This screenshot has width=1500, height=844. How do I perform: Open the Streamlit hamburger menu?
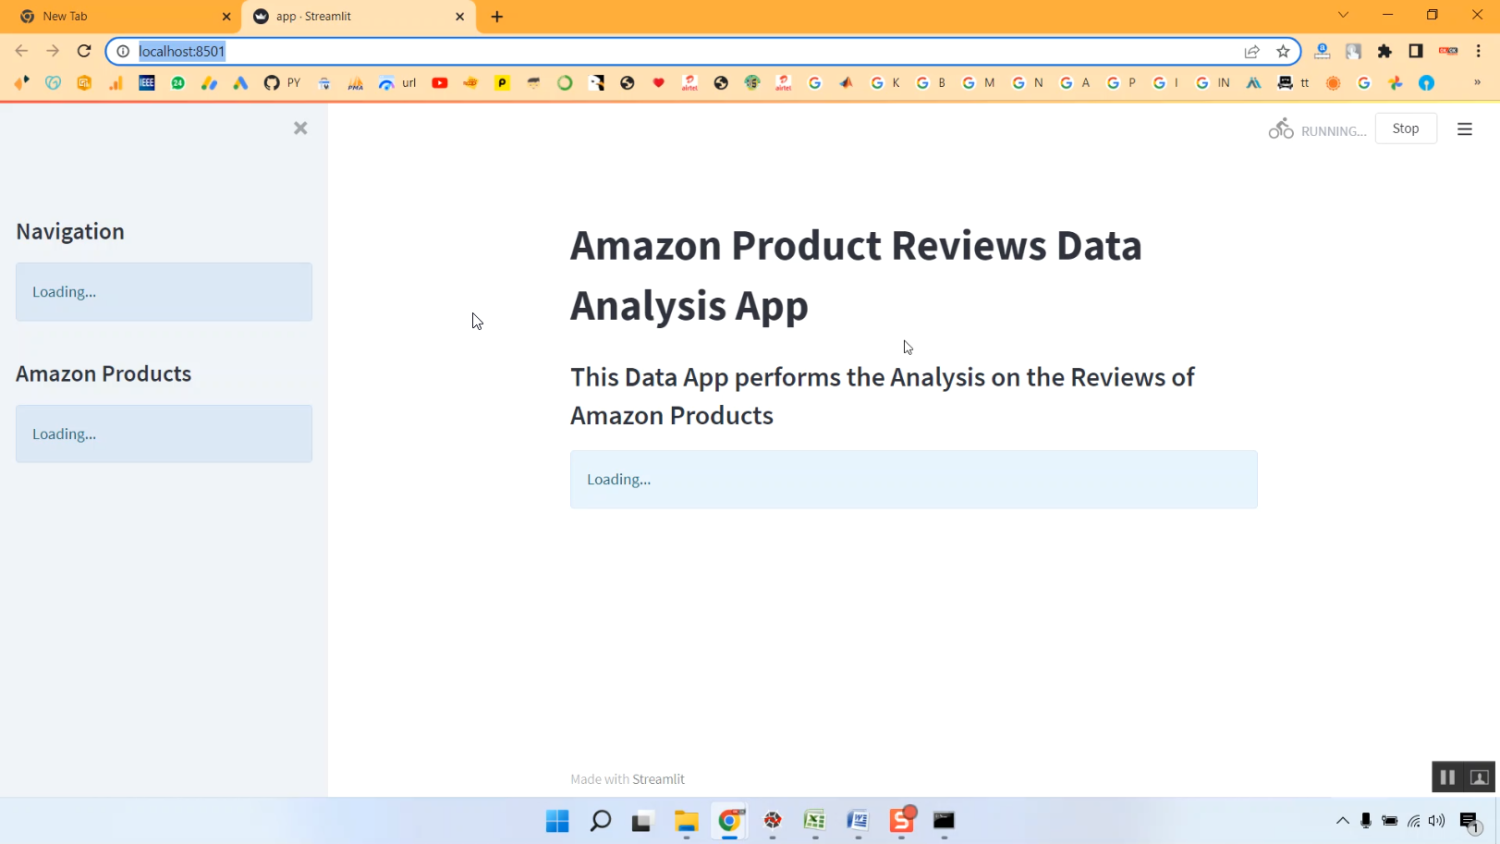pos(1464,129)
